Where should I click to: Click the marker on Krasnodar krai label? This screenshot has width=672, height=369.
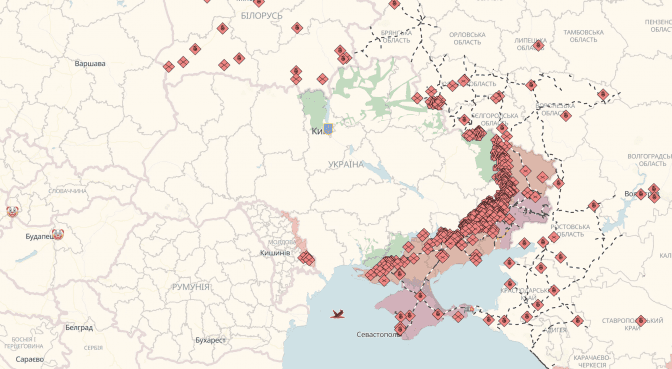(x=554, y=291)
